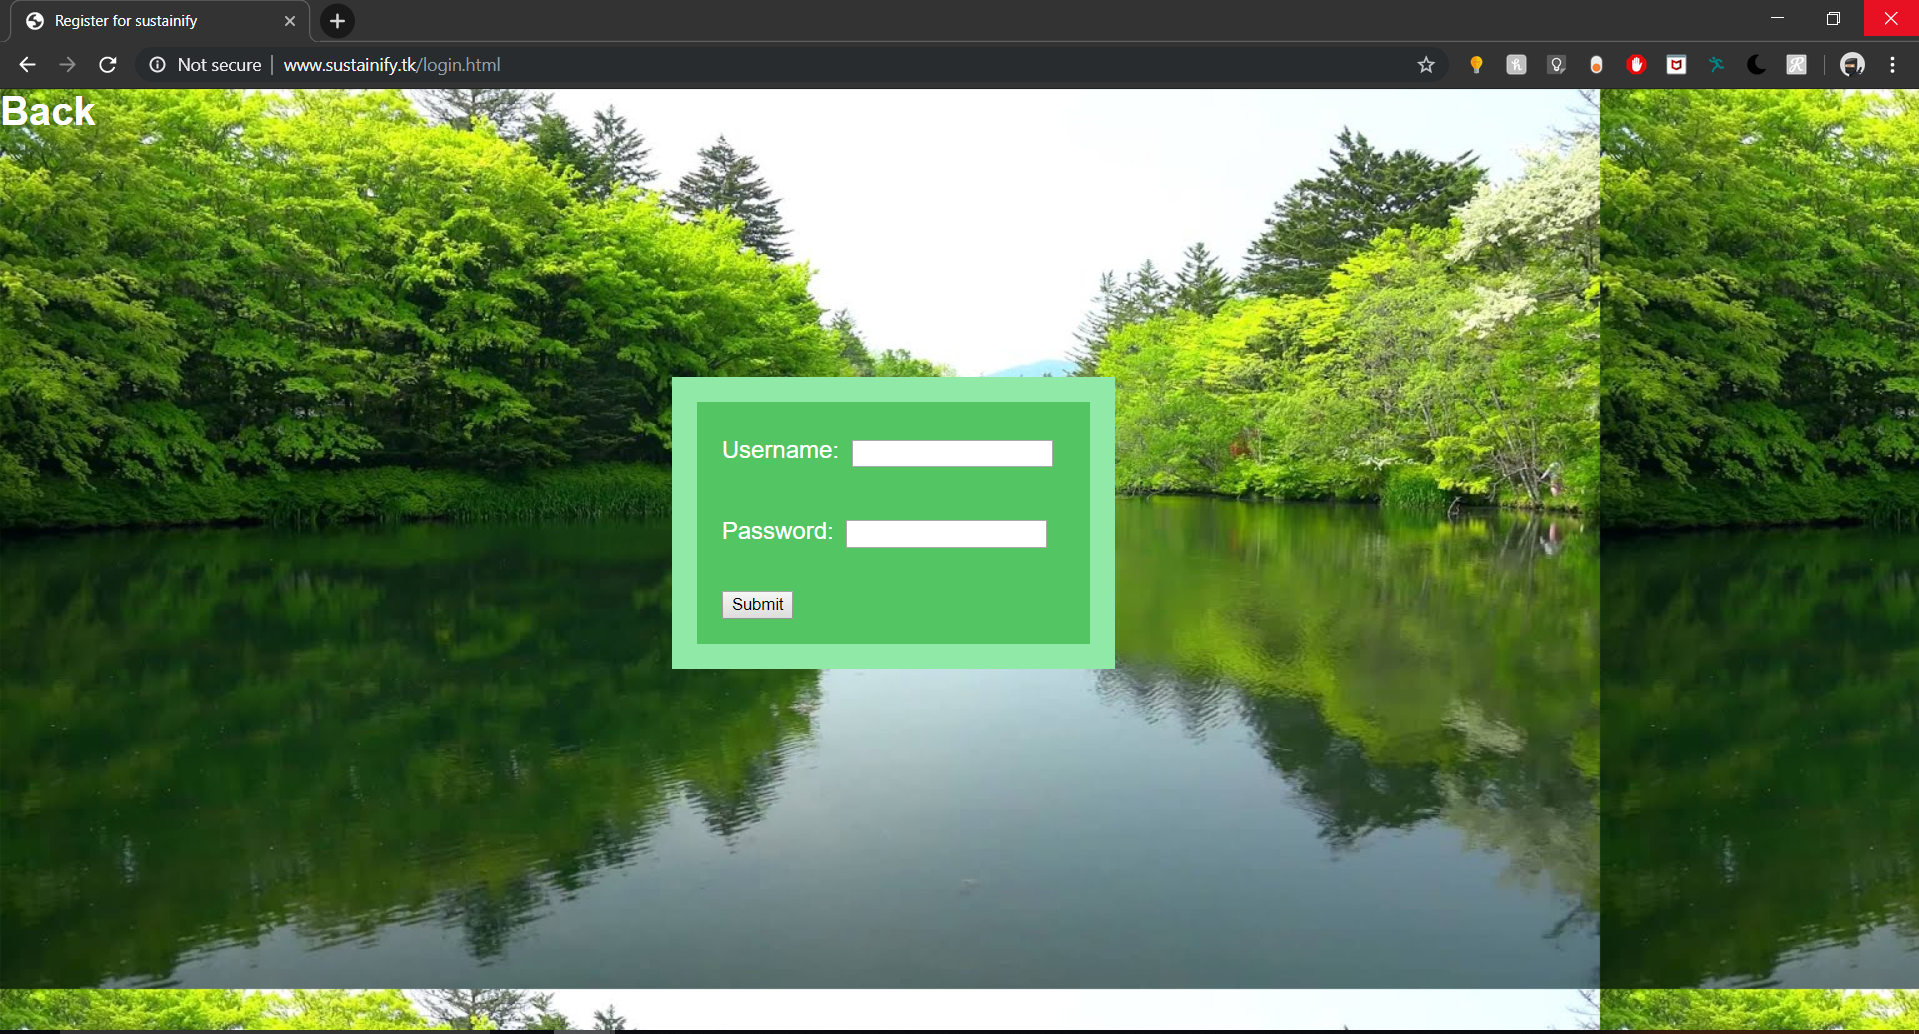Open the Chrome three-dot menu
Viewport: 1919px width, 1034px height.
1892,65
